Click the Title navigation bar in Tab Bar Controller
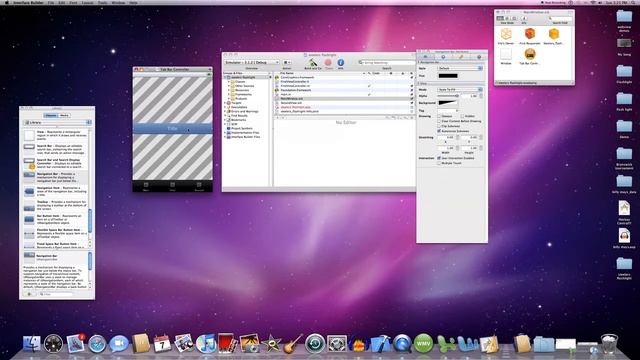 (x=172, y=129)
